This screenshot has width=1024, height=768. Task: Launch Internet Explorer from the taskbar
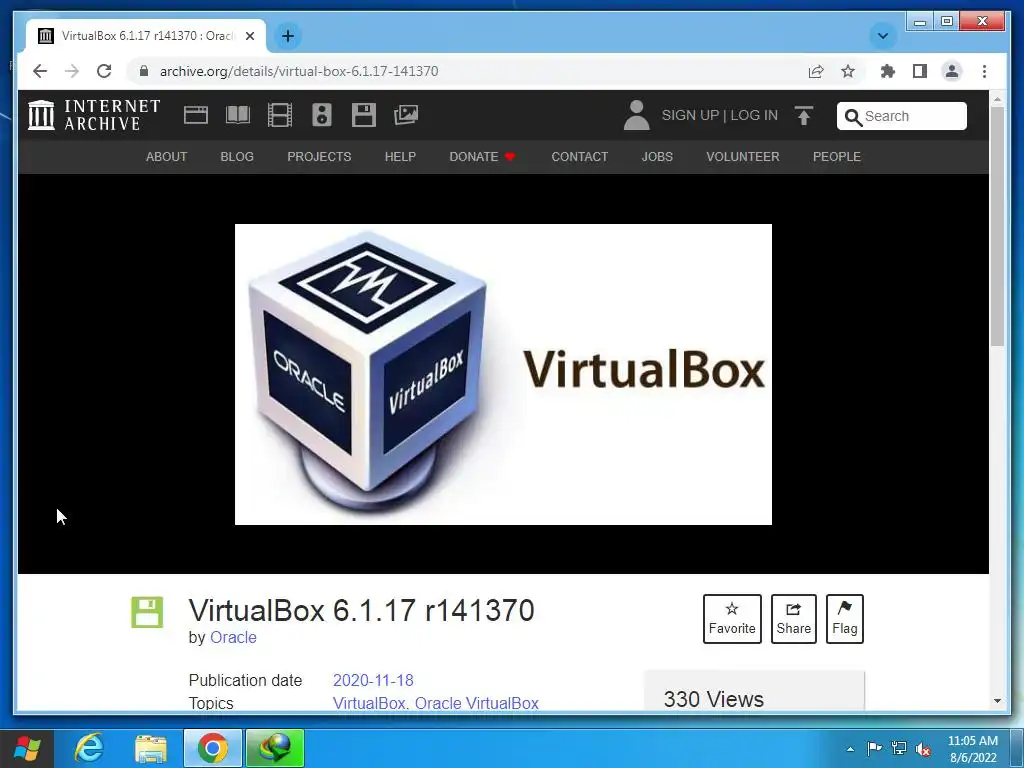coord(89,748)
